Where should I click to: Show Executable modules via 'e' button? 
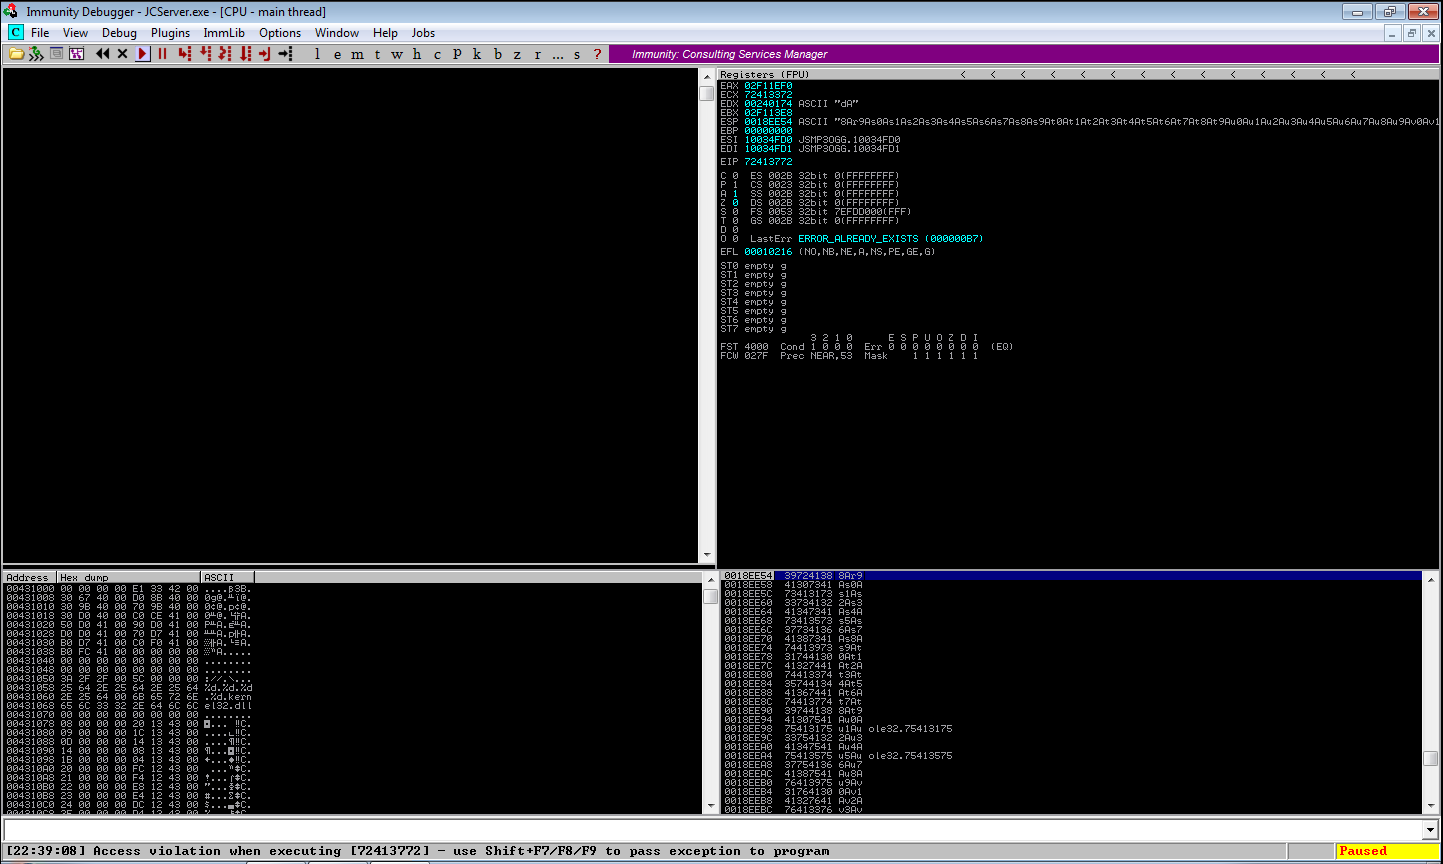tap(337, 54)
